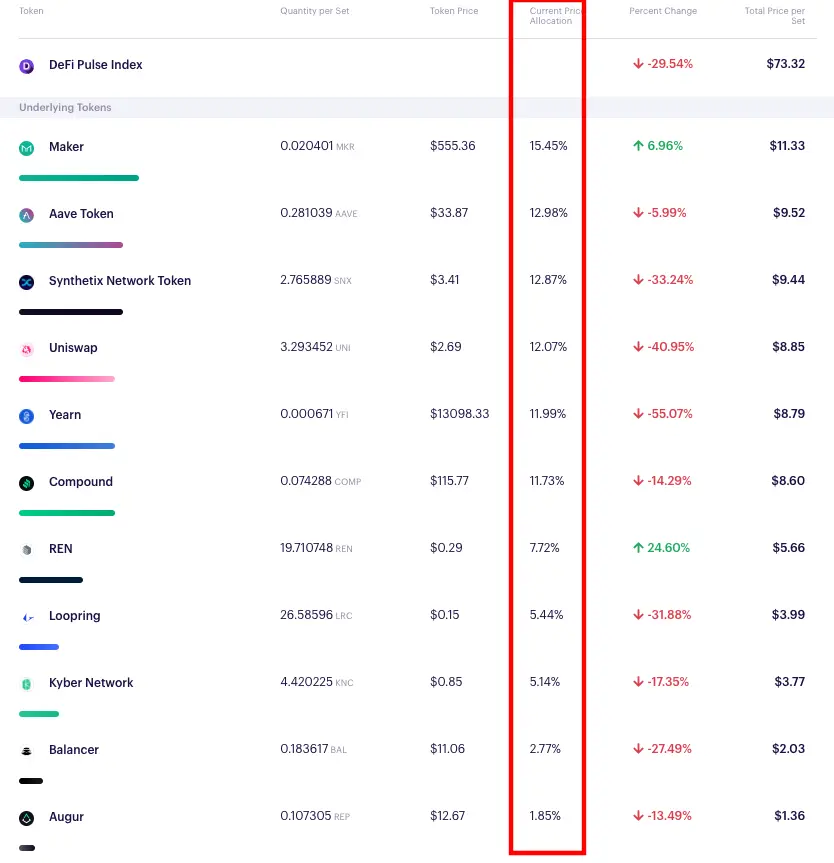Select the $73.32 index total price
This screenshot has width=834, height=863.
click(786, 64)
